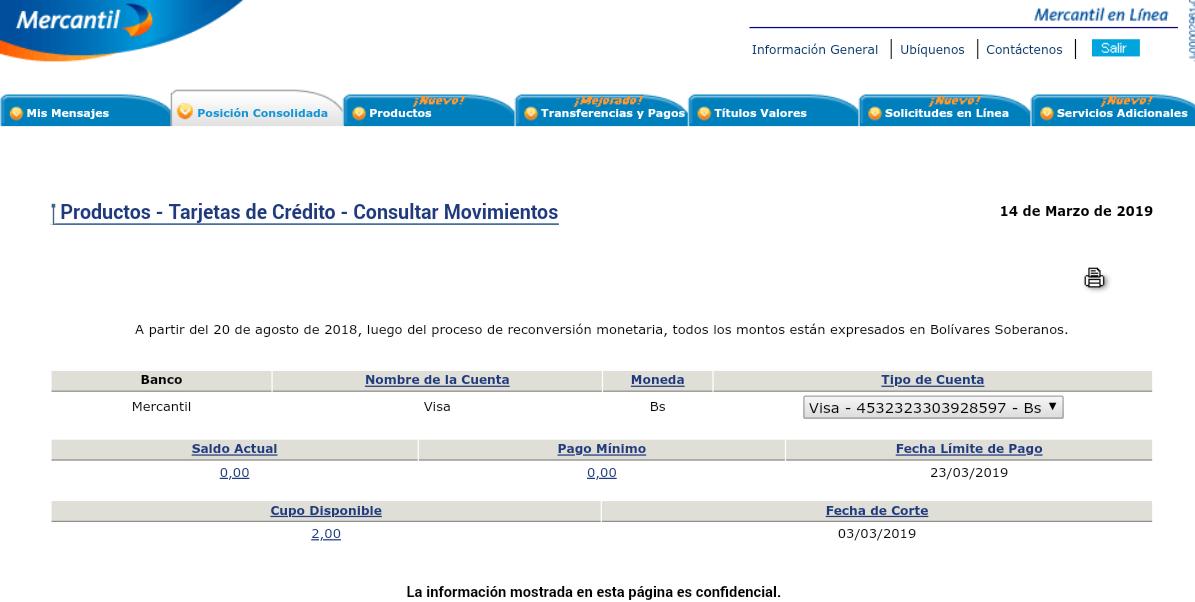Click the Solicitudes en Línea bullet icon
The image size is (1195, 602).
click(x=875, y=114)
